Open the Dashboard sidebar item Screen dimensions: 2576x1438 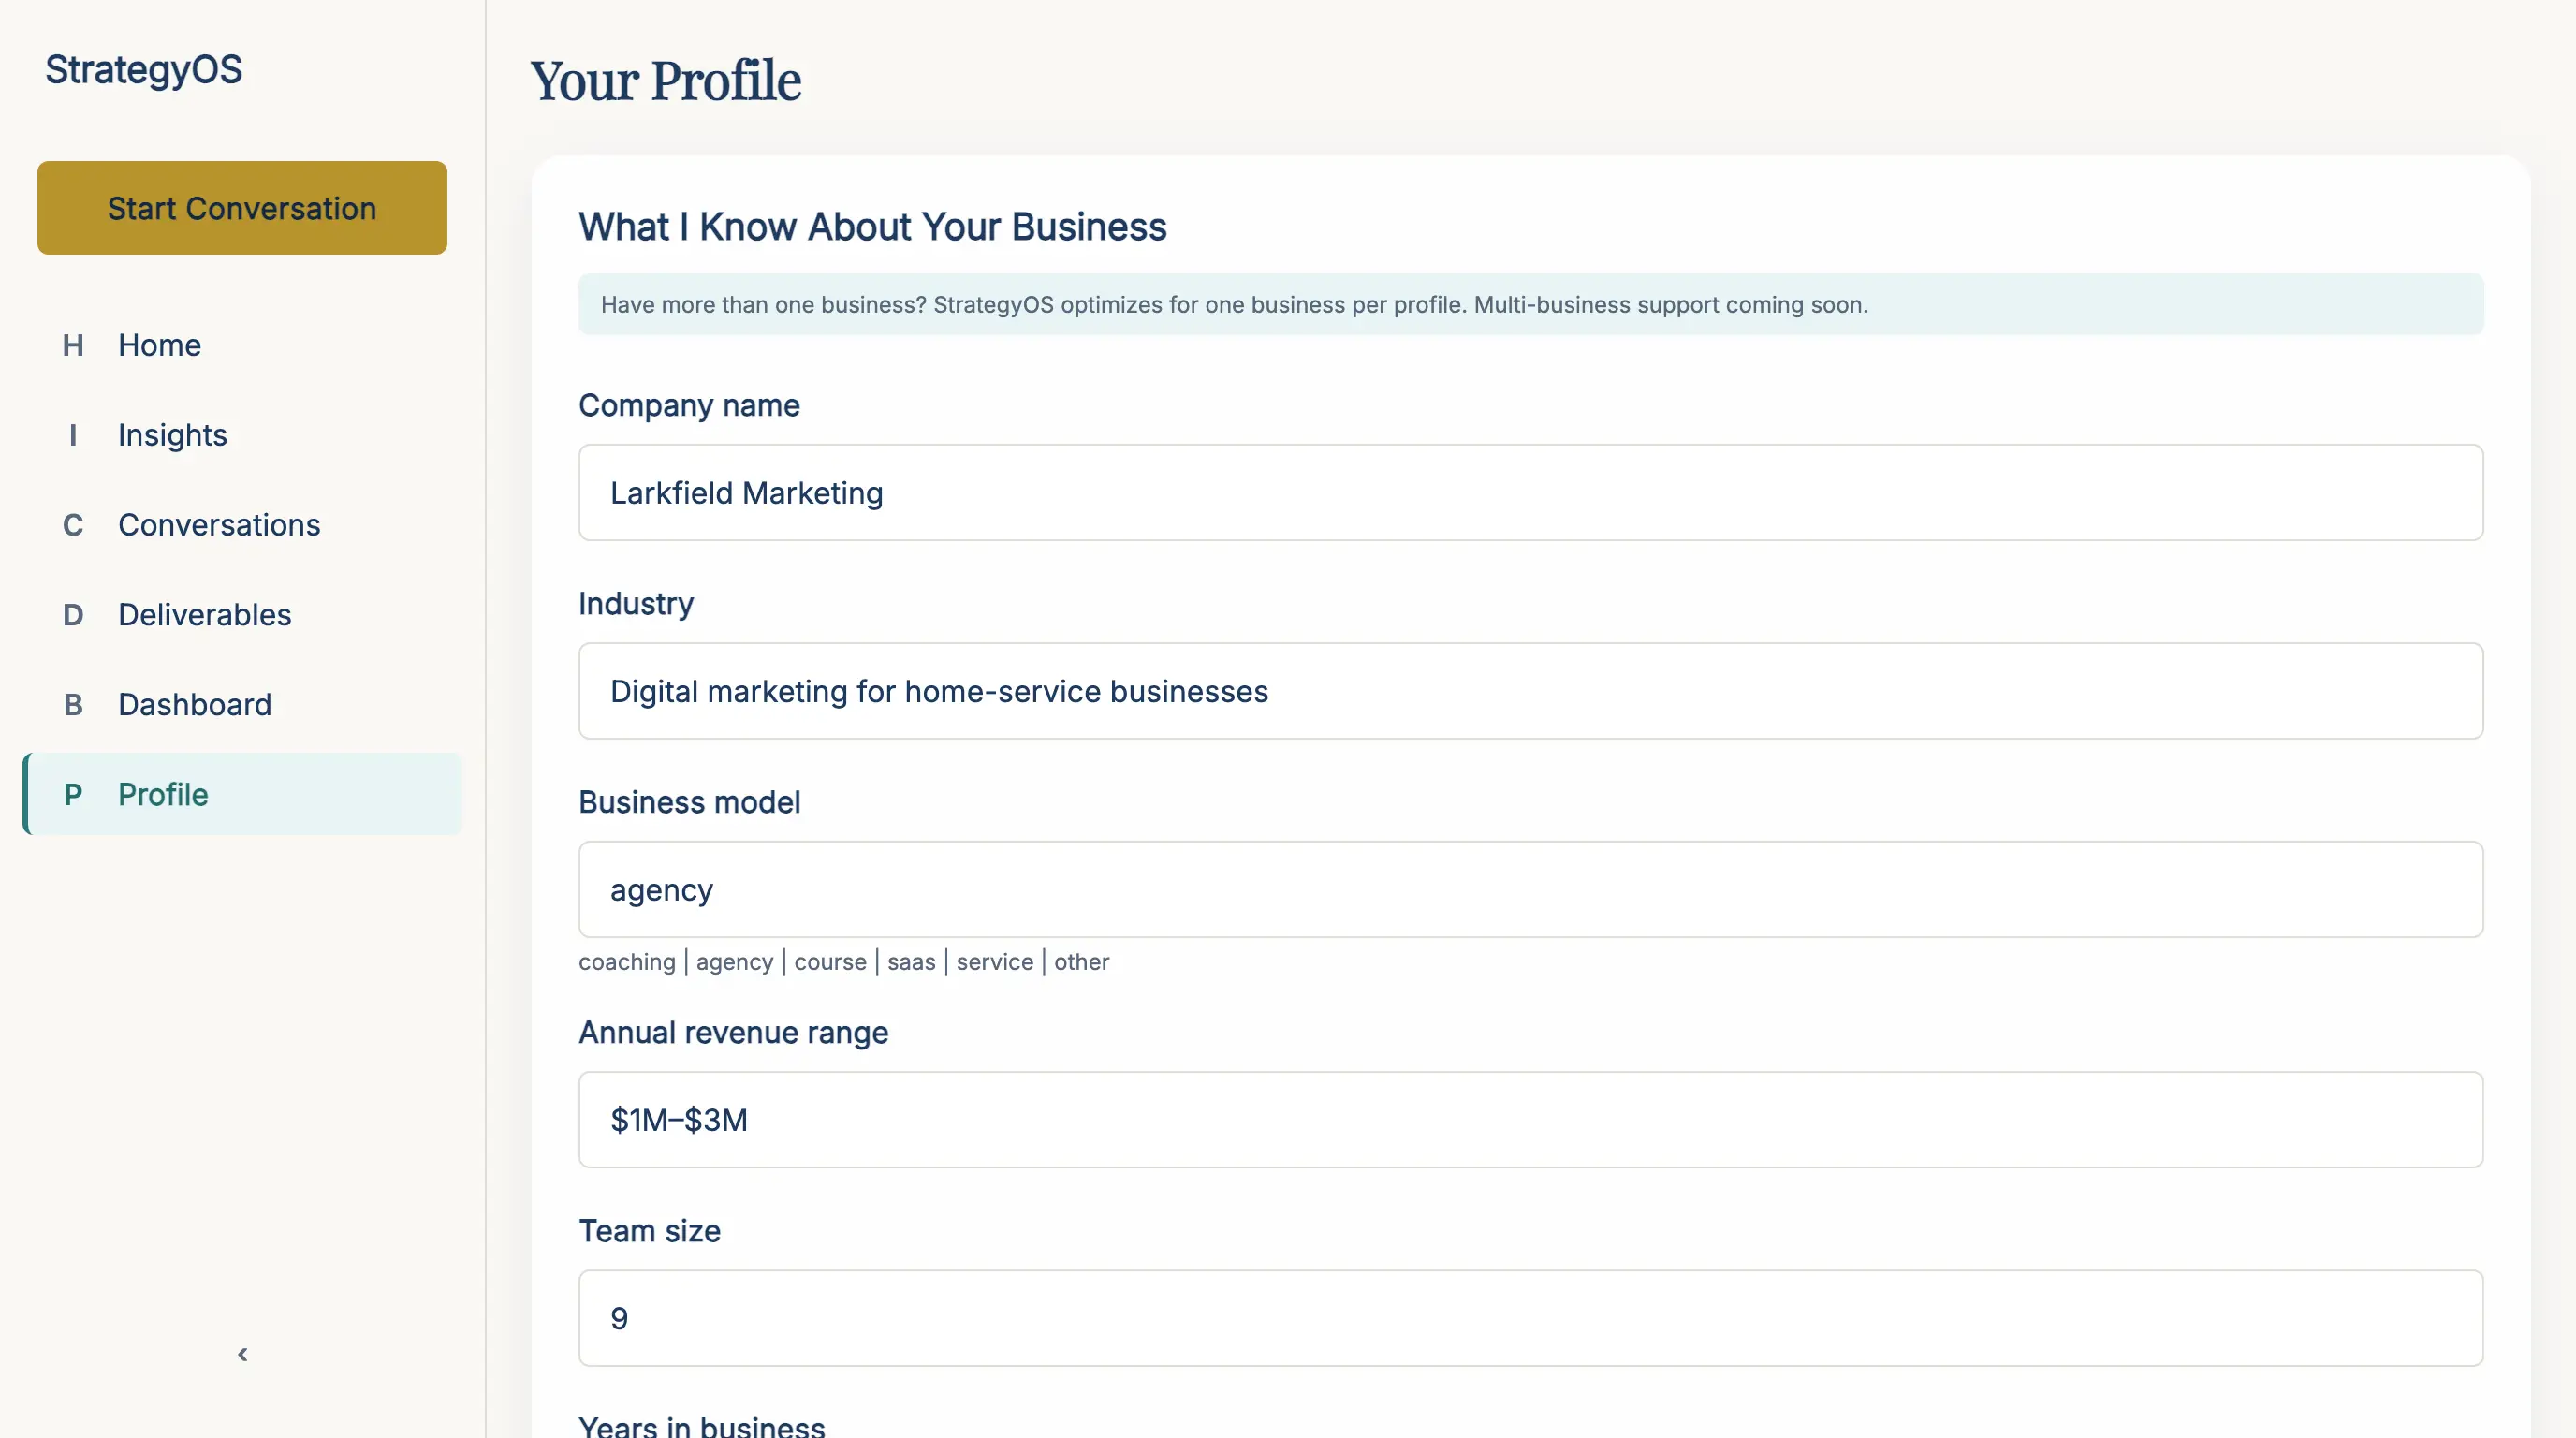[242, 705]
